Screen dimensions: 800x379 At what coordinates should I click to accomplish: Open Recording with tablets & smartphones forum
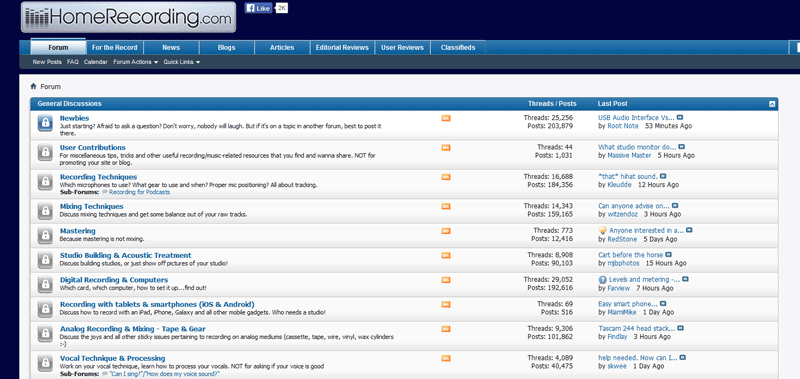pos(157,305)
